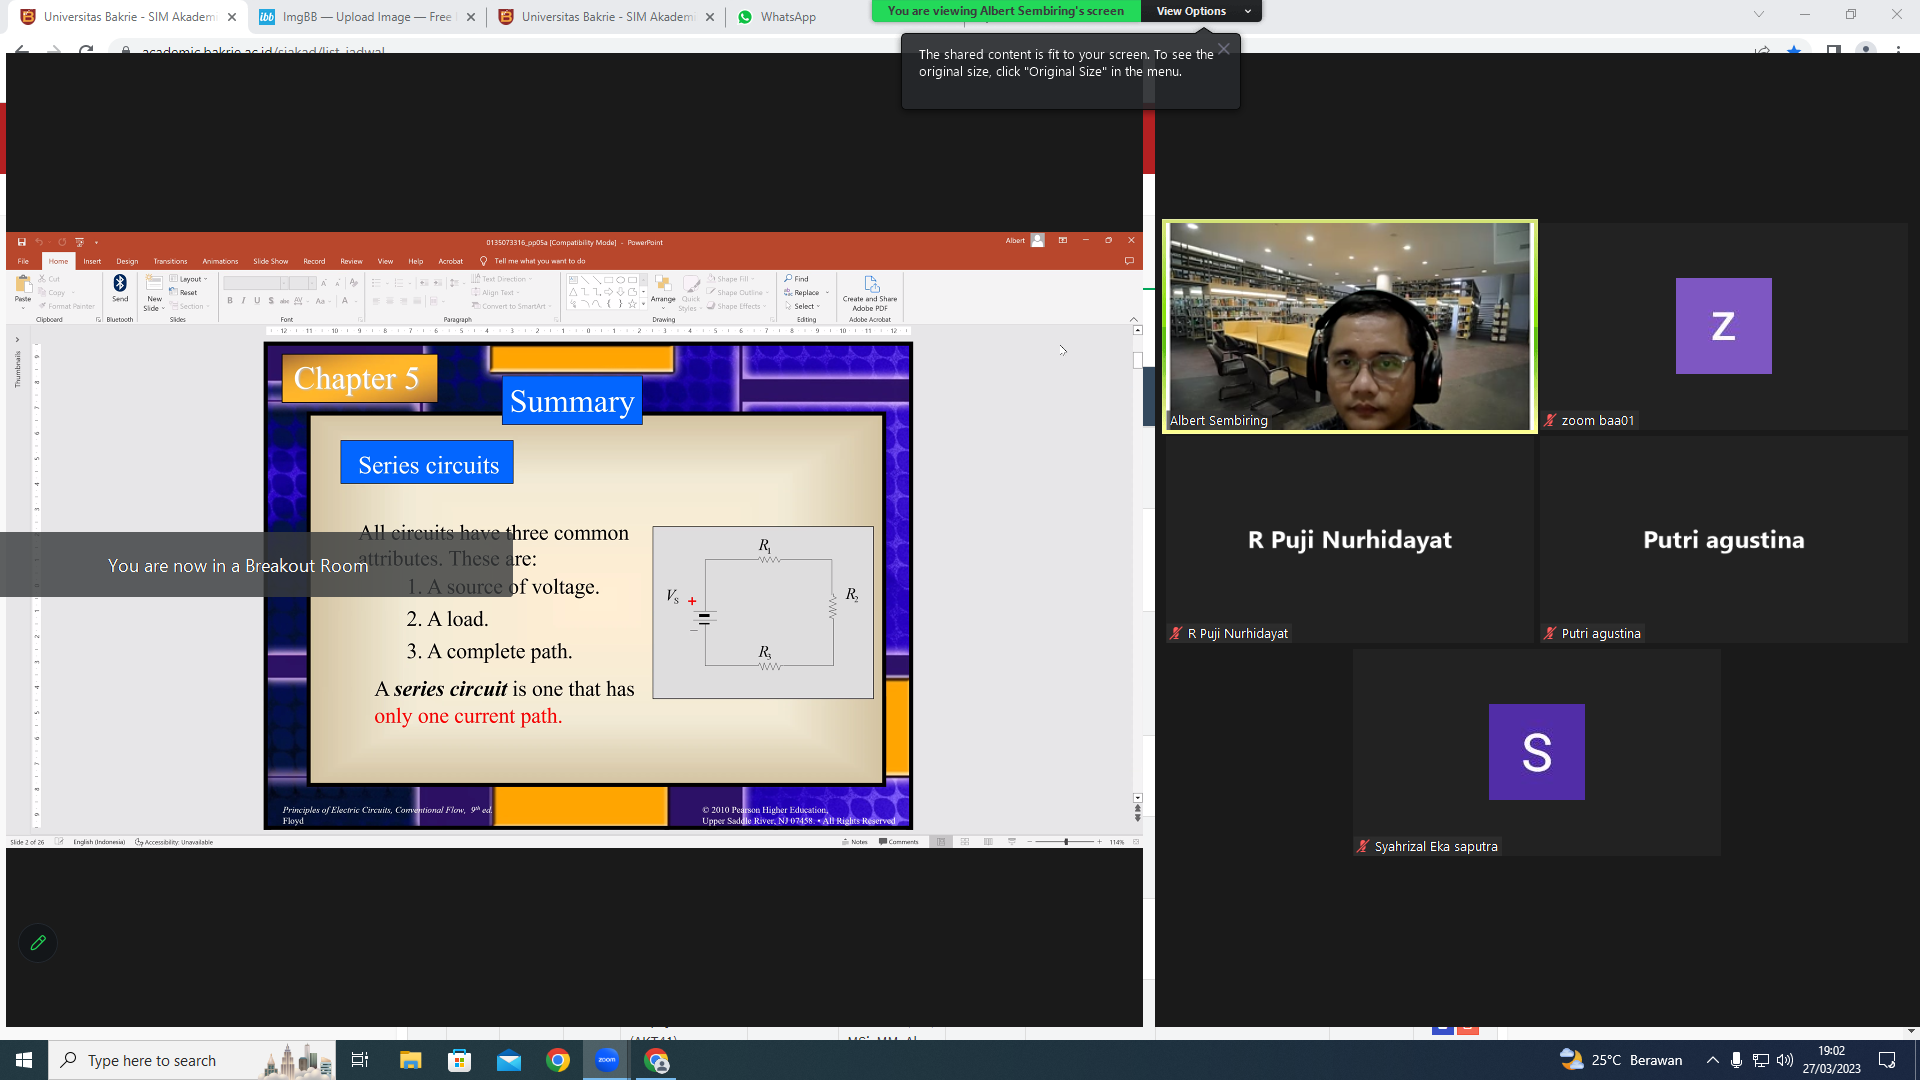Open the font size dropdown
The height and width of the screenshot is (1080, 1920).
312,283
